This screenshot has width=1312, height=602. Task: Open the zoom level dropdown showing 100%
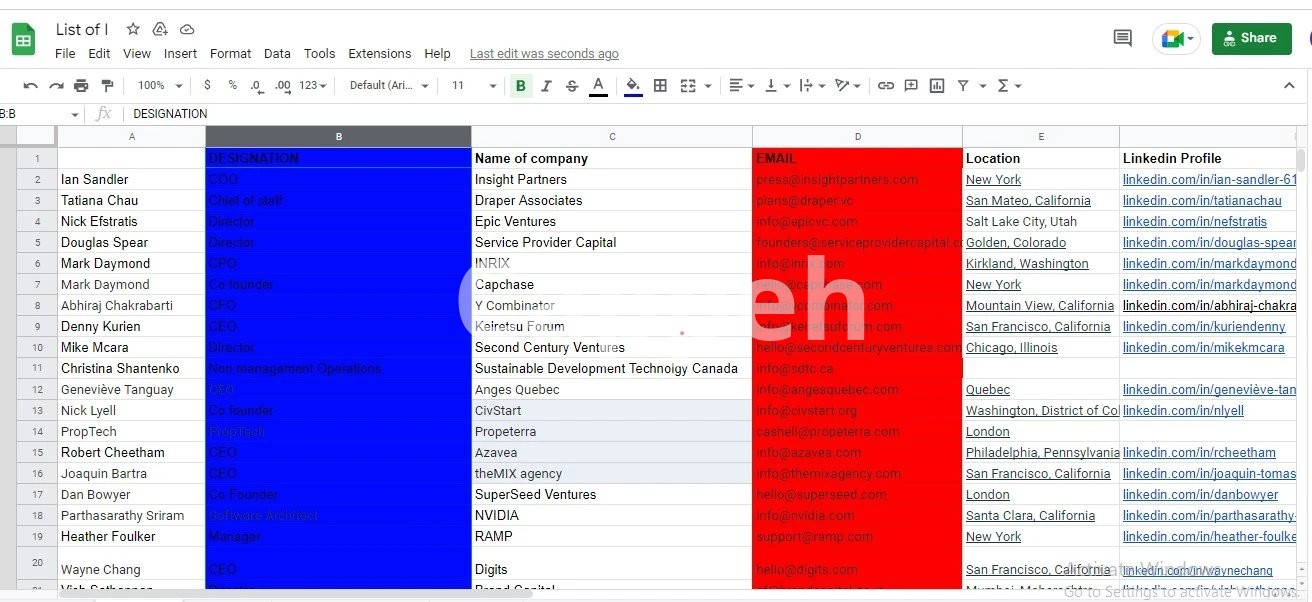tap(160, 86)
